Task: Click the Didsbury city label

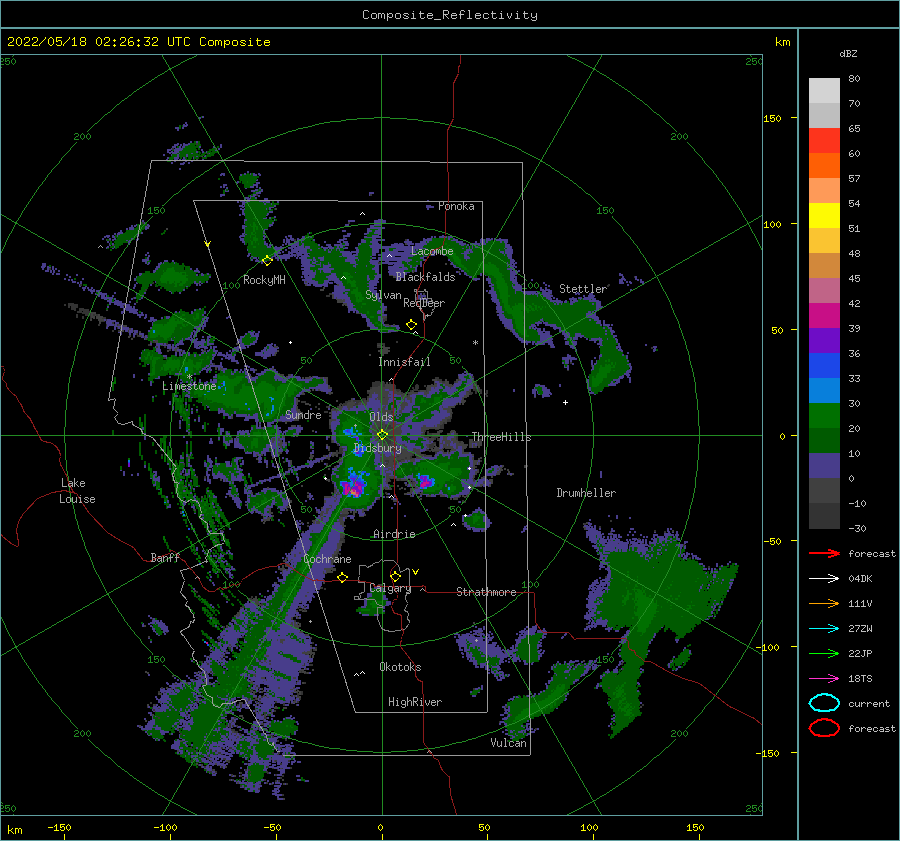Action: (x=378, y=448)
